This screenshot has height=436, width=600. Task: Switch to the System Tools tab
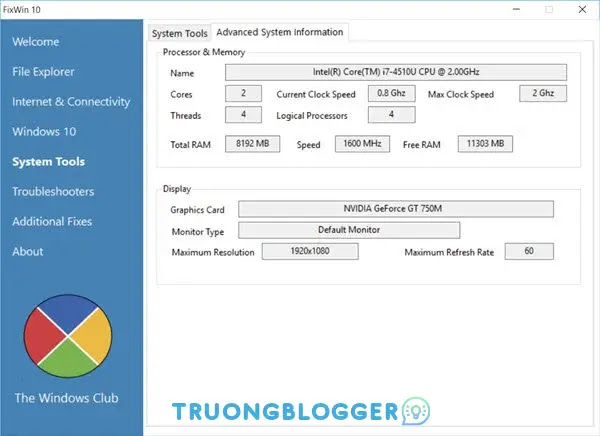click(179, 33)
